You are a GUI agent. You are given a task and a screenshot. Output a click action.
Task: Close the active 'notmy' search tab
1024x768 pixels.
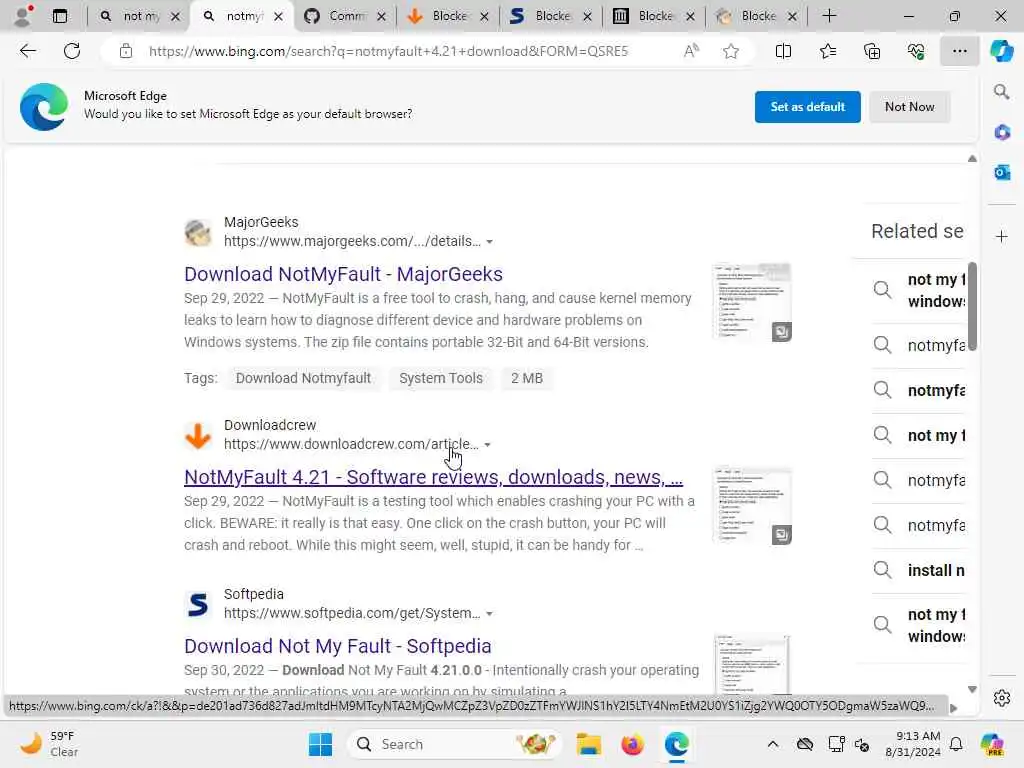click(279, 16)
